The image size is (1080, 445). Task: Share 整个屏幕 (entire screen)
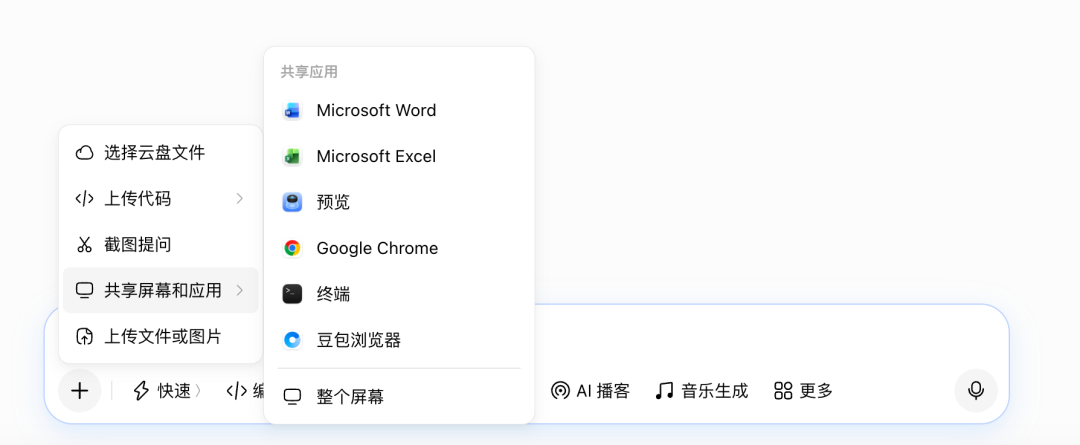click(399, 397)
